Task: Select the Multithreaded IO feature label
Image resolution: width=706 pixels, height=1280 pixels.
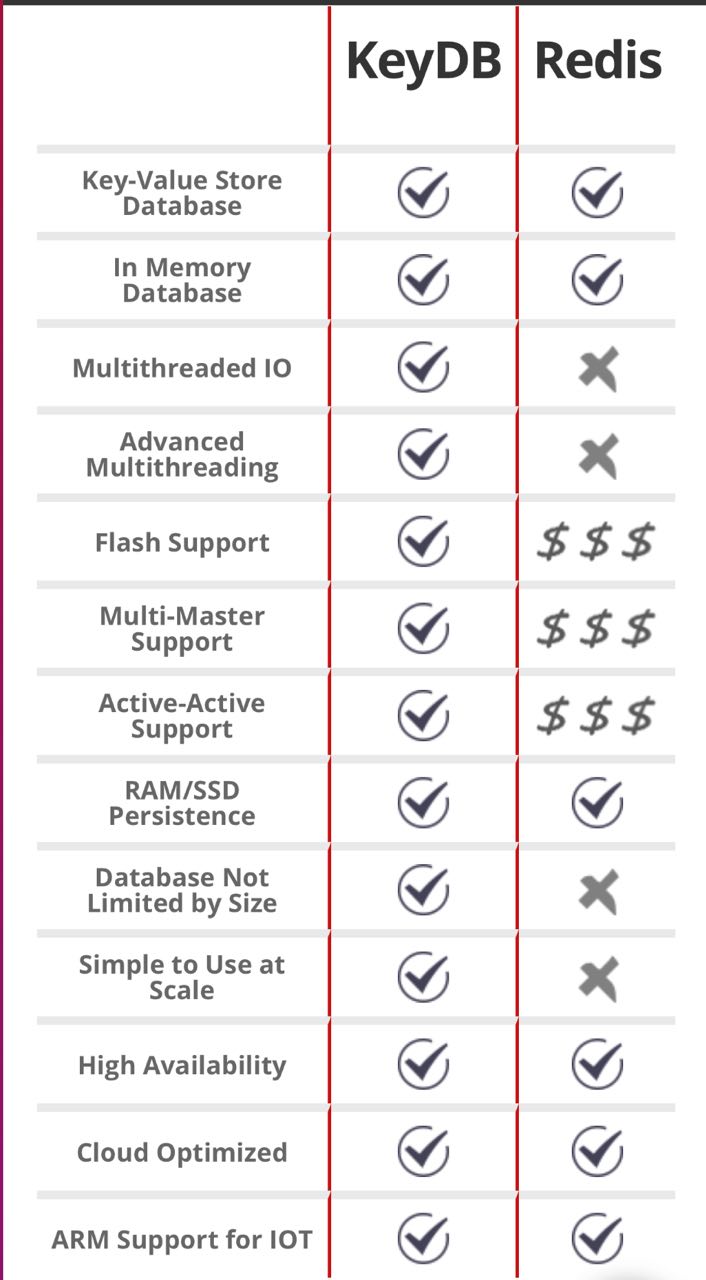Action: point(182,368)
